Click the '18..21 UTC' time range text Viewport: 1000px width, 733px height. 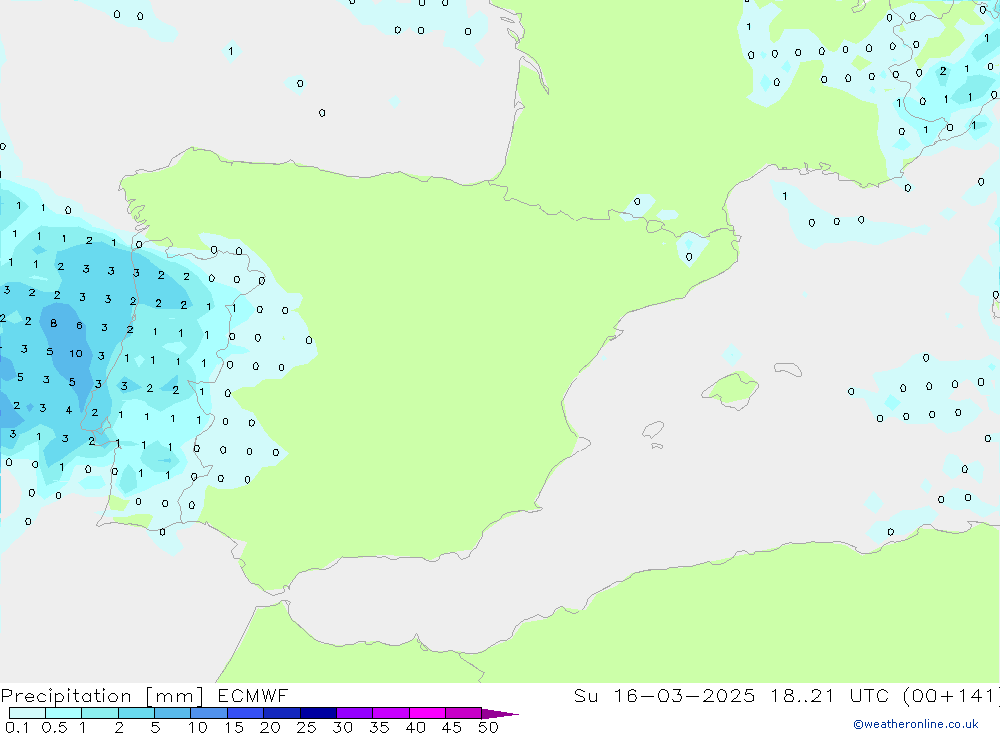(830, 696)
